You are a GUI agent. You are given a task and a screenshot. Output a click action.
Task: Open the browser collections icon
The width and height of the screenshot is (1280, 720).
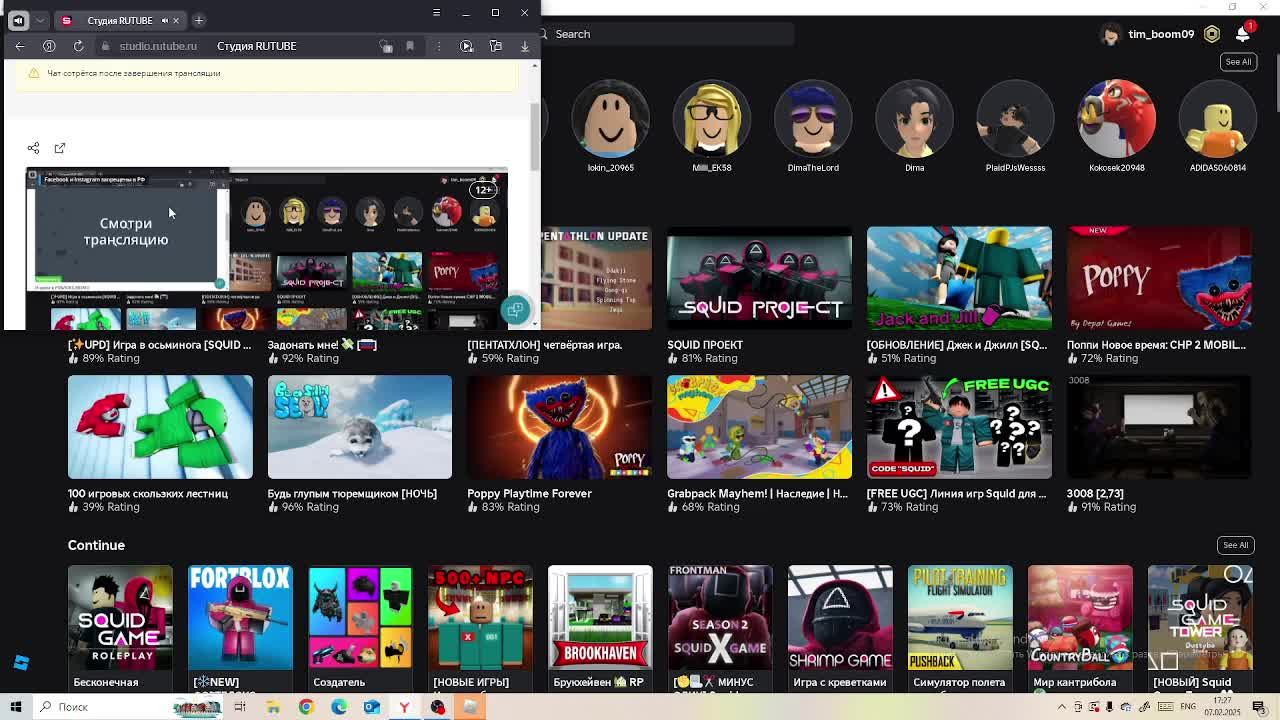point(496,46)
